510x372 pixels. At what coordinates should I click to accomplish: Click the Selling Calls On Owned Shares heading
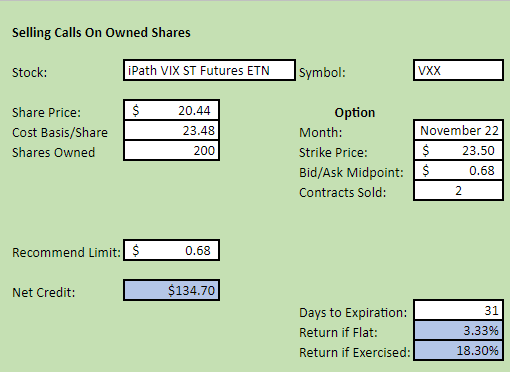coord(101,33)
